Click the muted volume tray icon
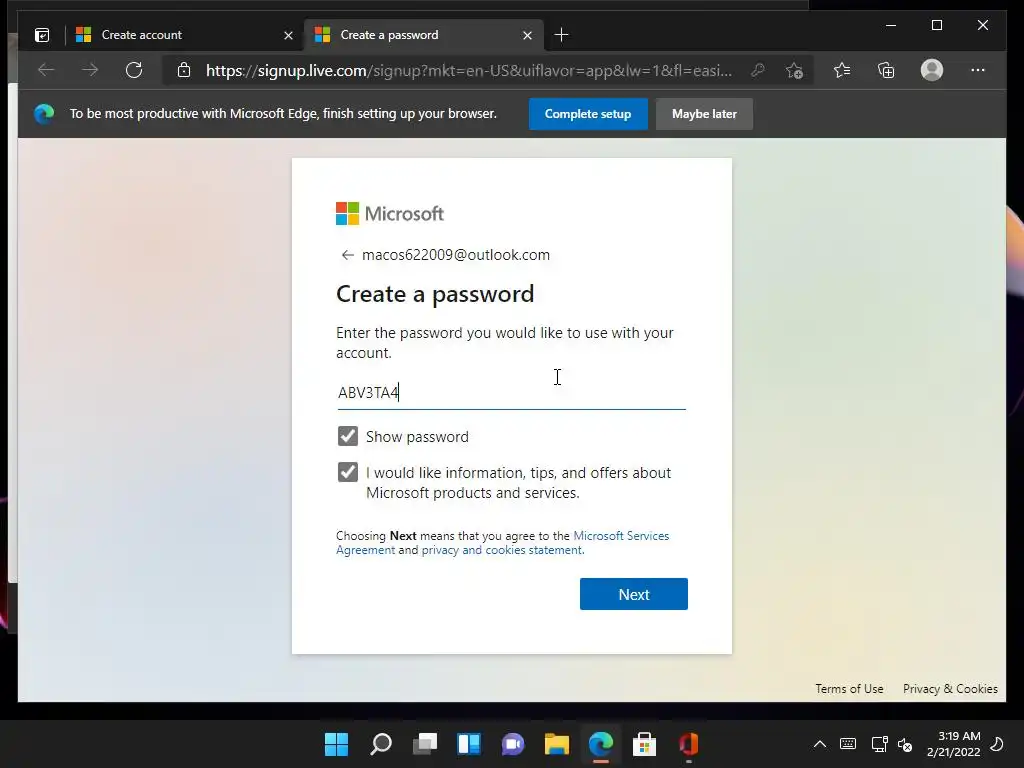Screen dimensions: 1024x768 click(905, 744)
